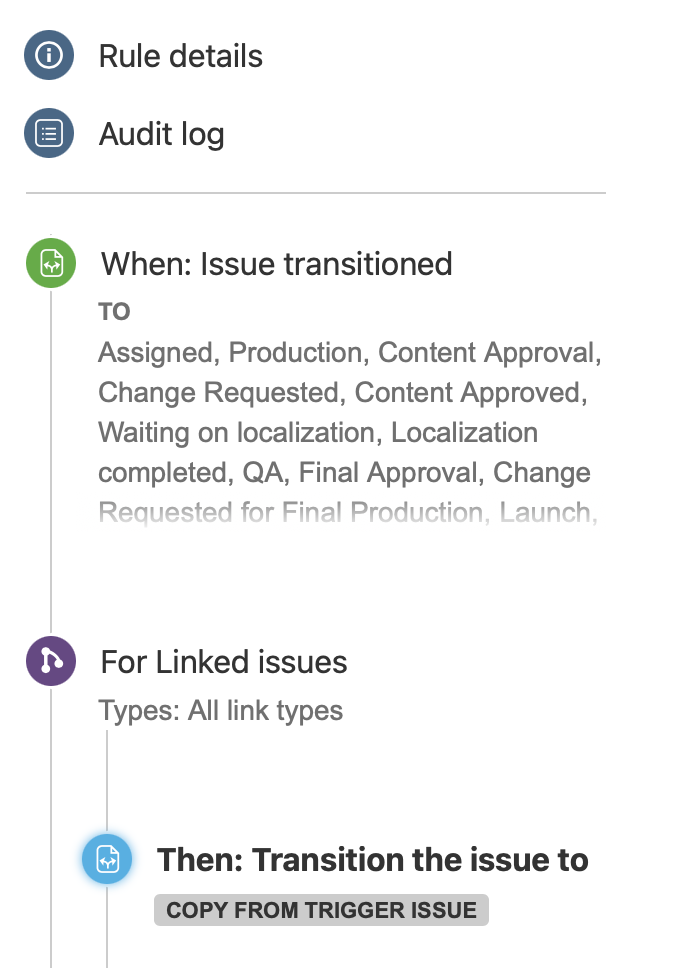Select the green Issue transitioned trigger icon
The image size is (698, 968).
51,264
